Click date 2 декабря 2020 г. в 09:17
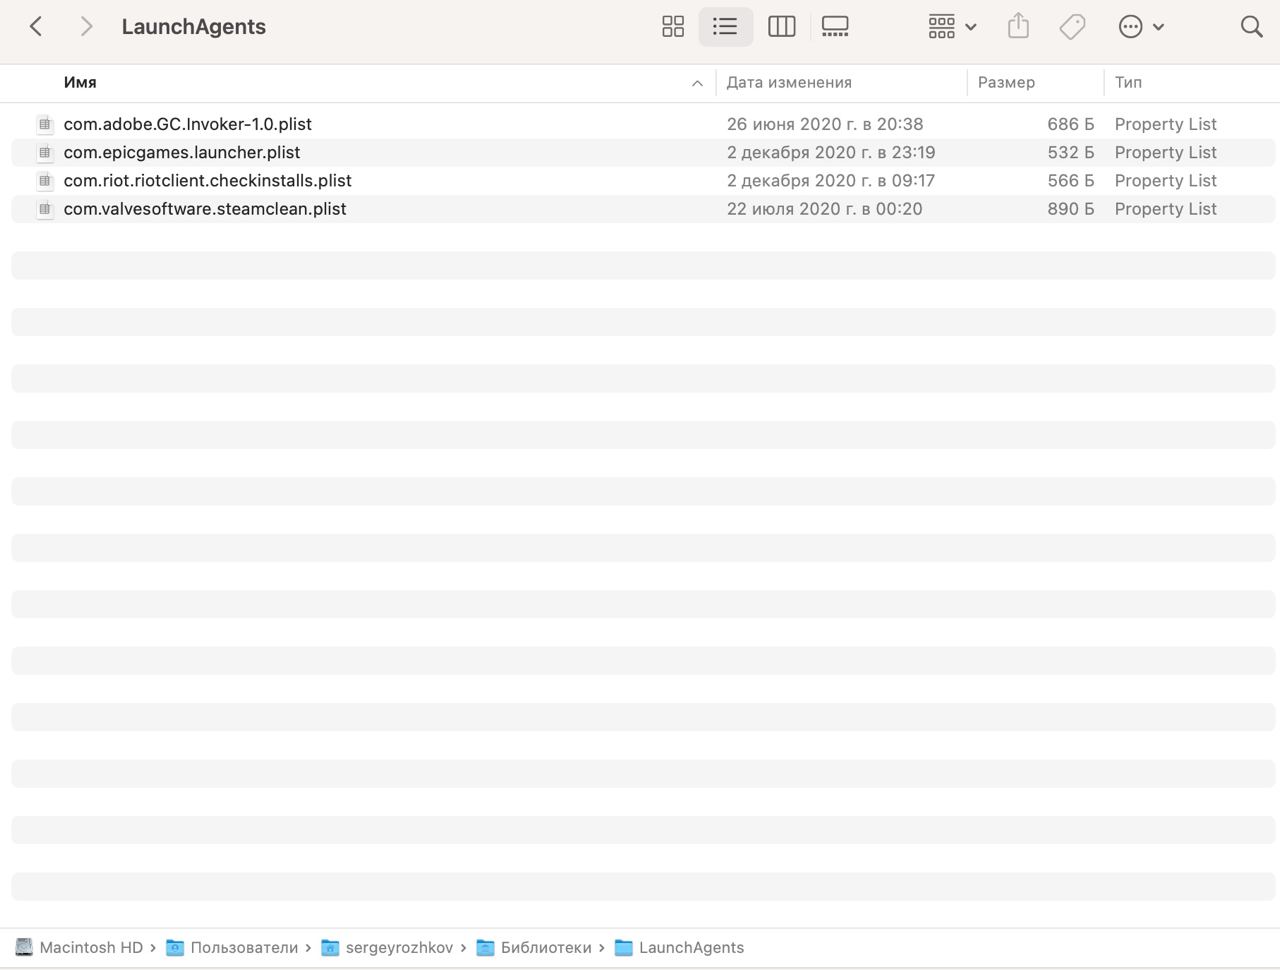The height and width of the screenshot is (970, 1280). coord(831,180)
